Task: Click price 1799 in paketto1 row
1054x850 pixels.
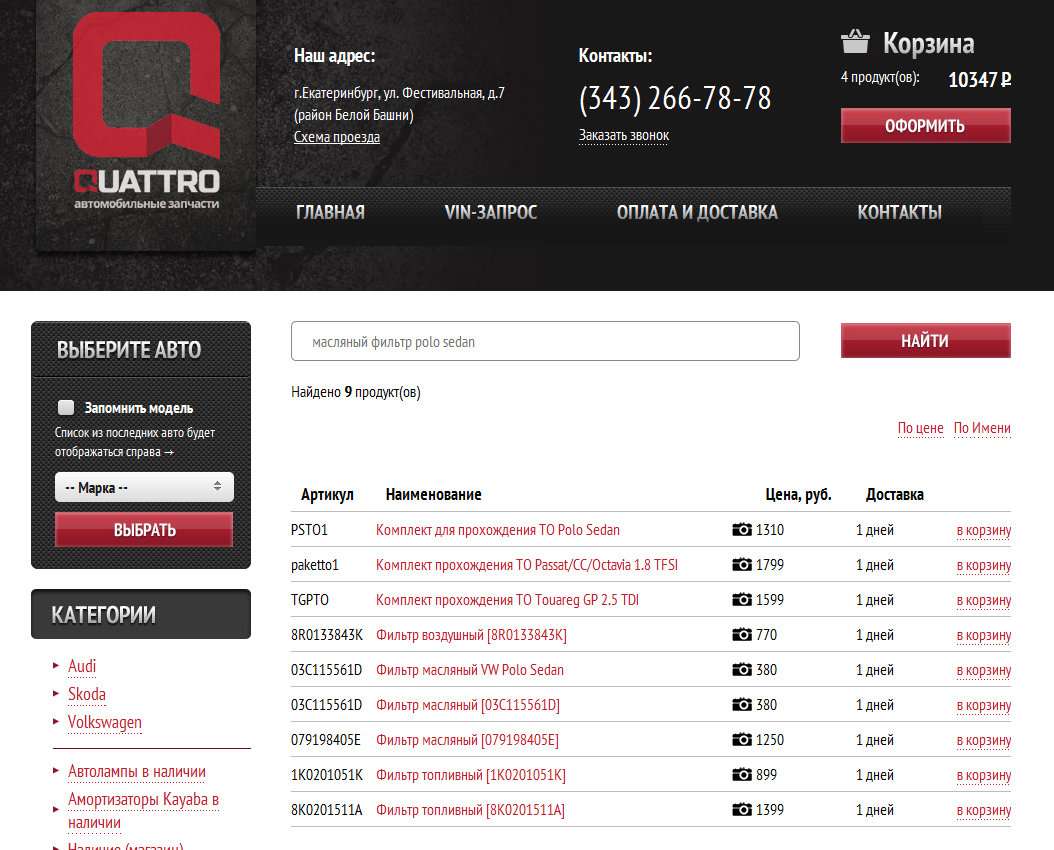Action: pos(770,564)
